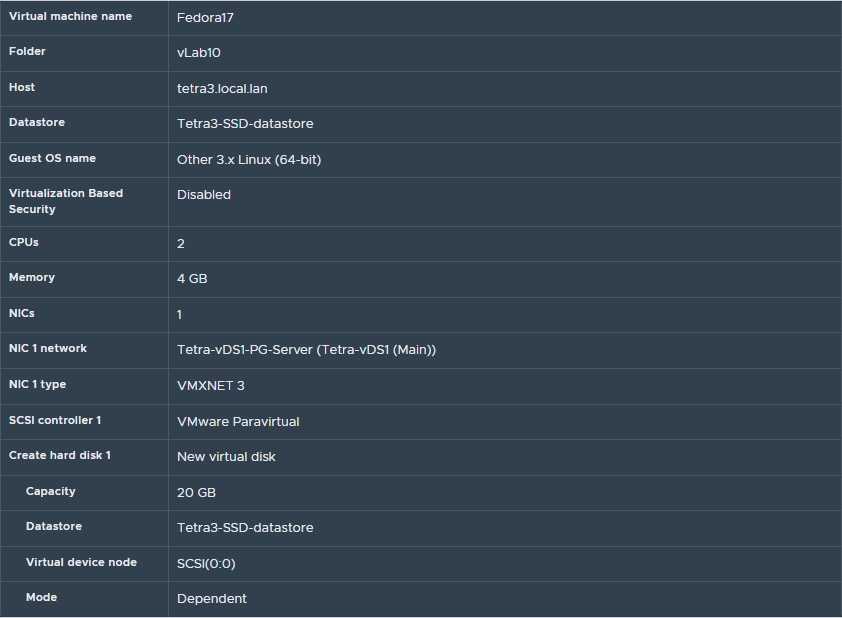The height and width of the screenshot is (618, 842).
Task: Click the NICs row label
Action: (22, 313)
